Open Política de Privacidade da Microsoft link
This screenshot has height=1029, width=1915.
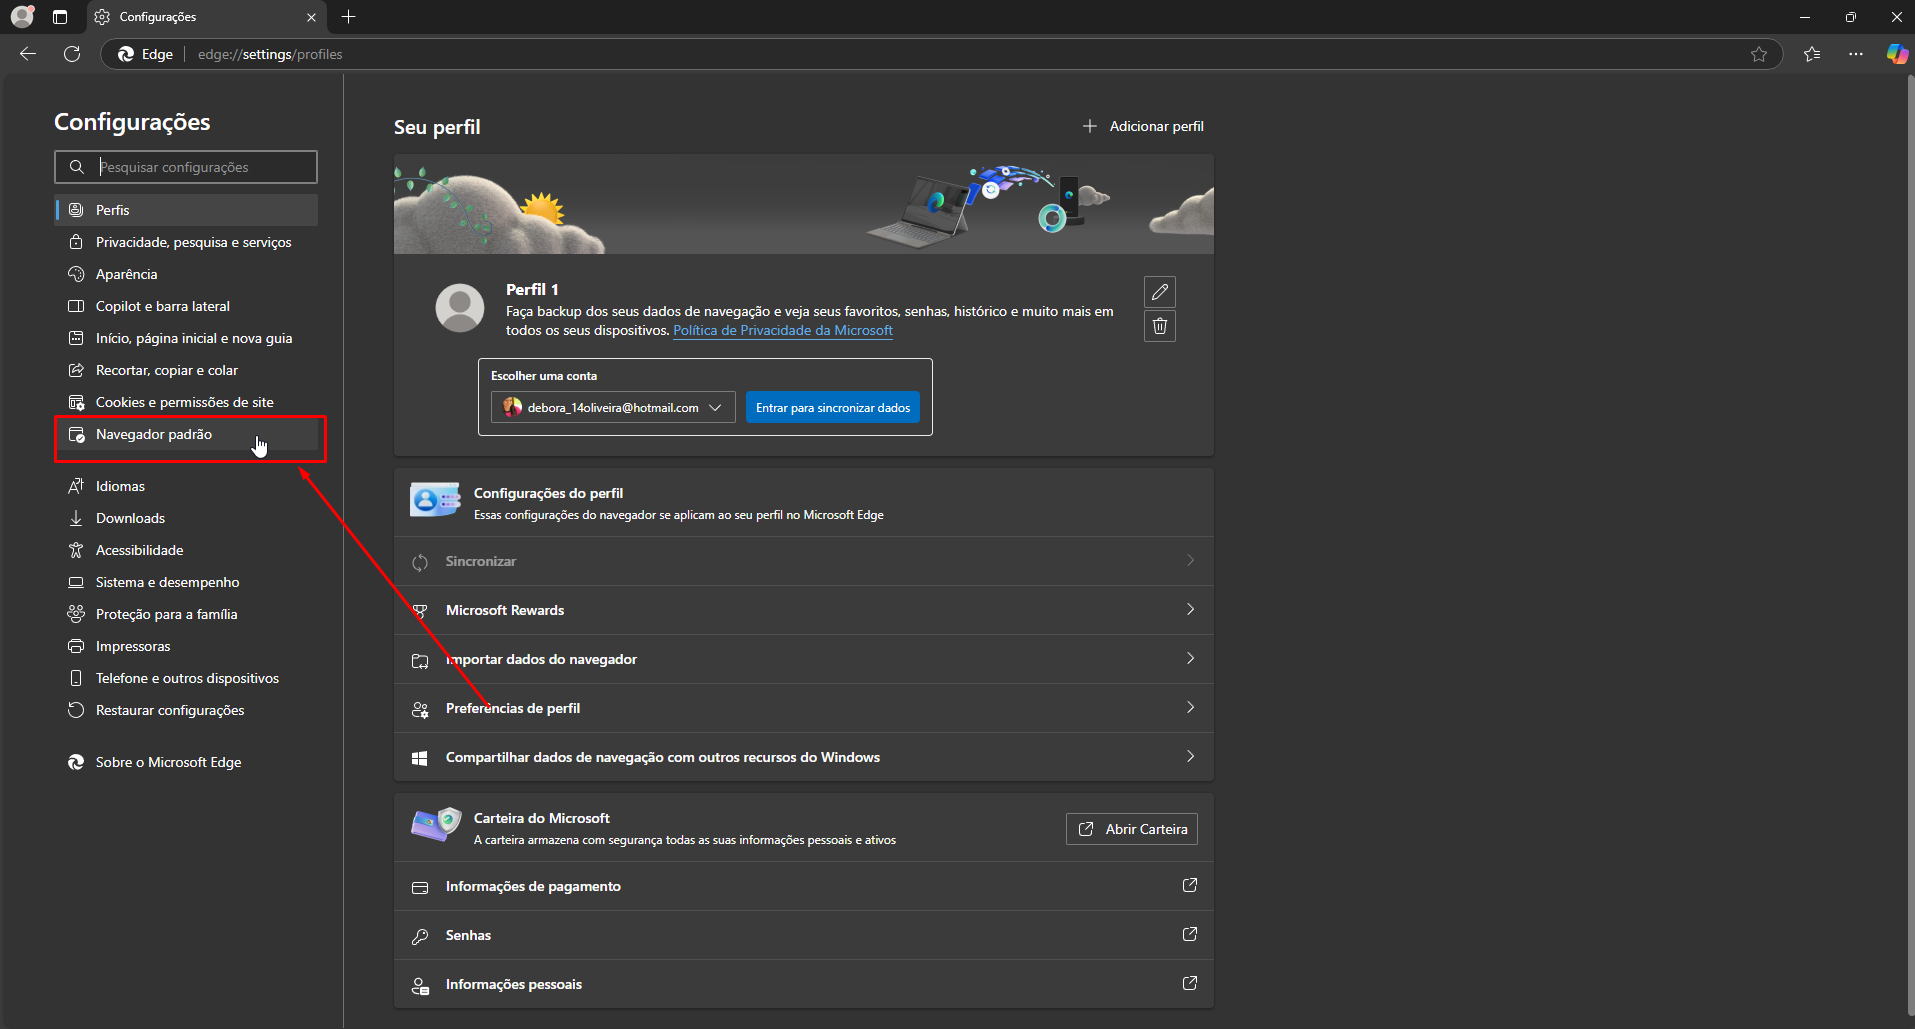click(x=782, y=331)
